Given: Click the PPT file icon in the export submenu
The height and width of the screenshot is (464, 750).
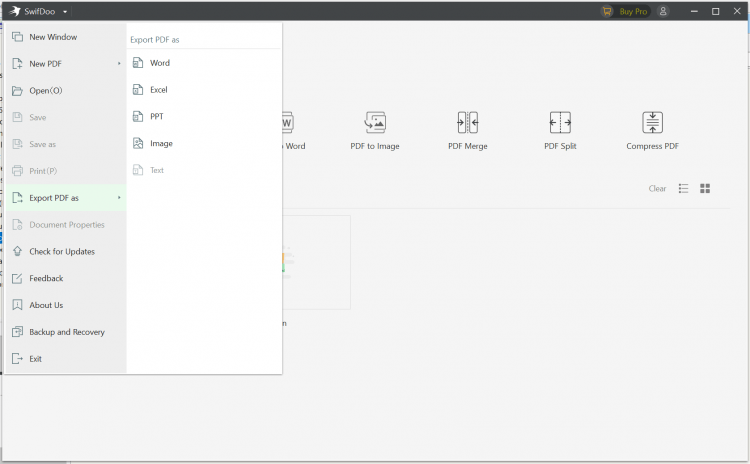Looking at the screenshot, I should pos(138,116).
